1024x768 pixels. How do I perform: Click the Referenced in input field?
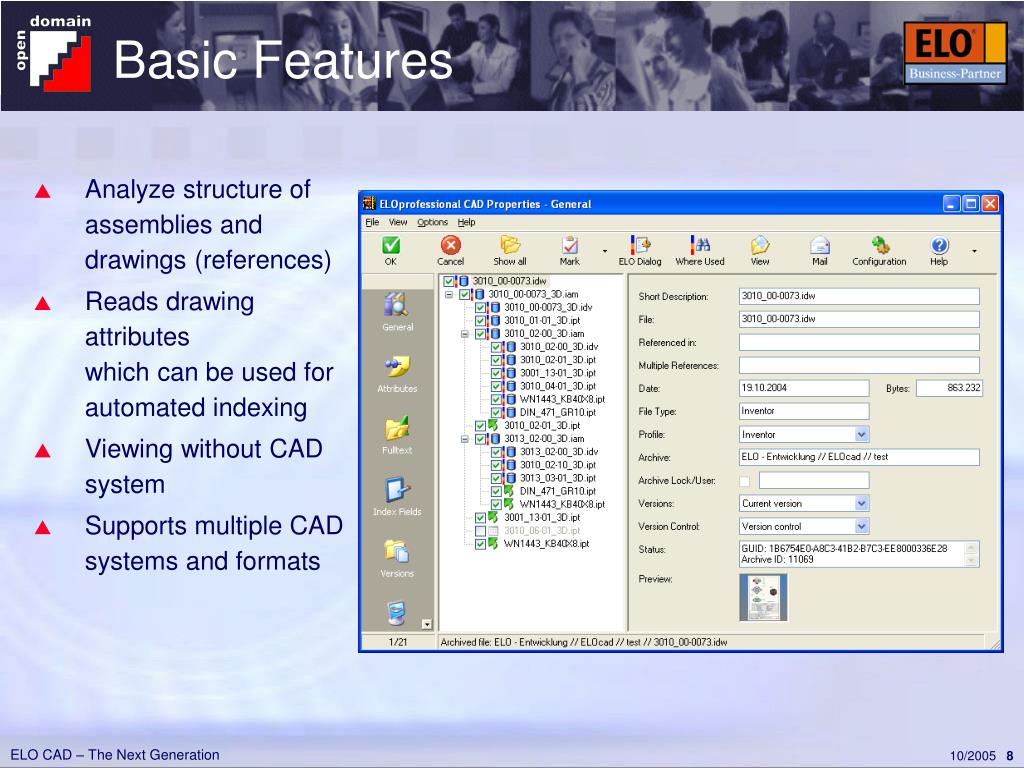859,342
